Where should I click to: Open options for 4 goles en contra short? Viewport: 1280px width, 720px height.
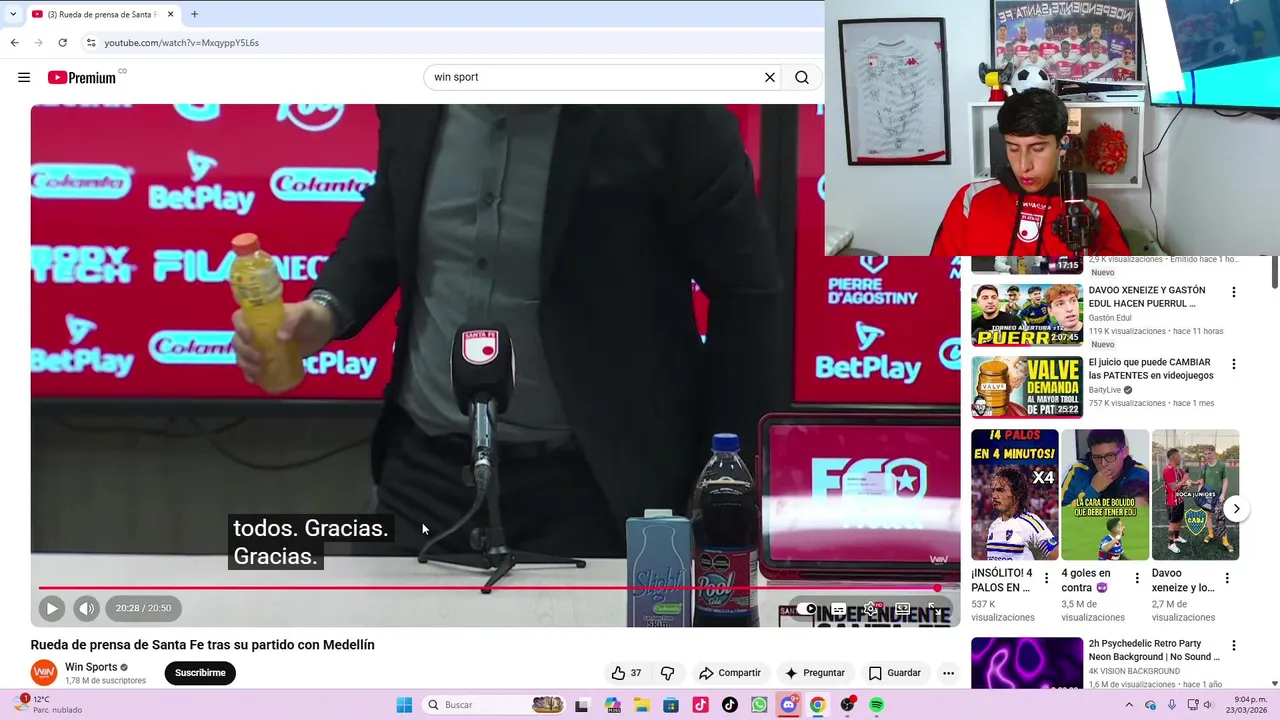(x=1136, y=578)
